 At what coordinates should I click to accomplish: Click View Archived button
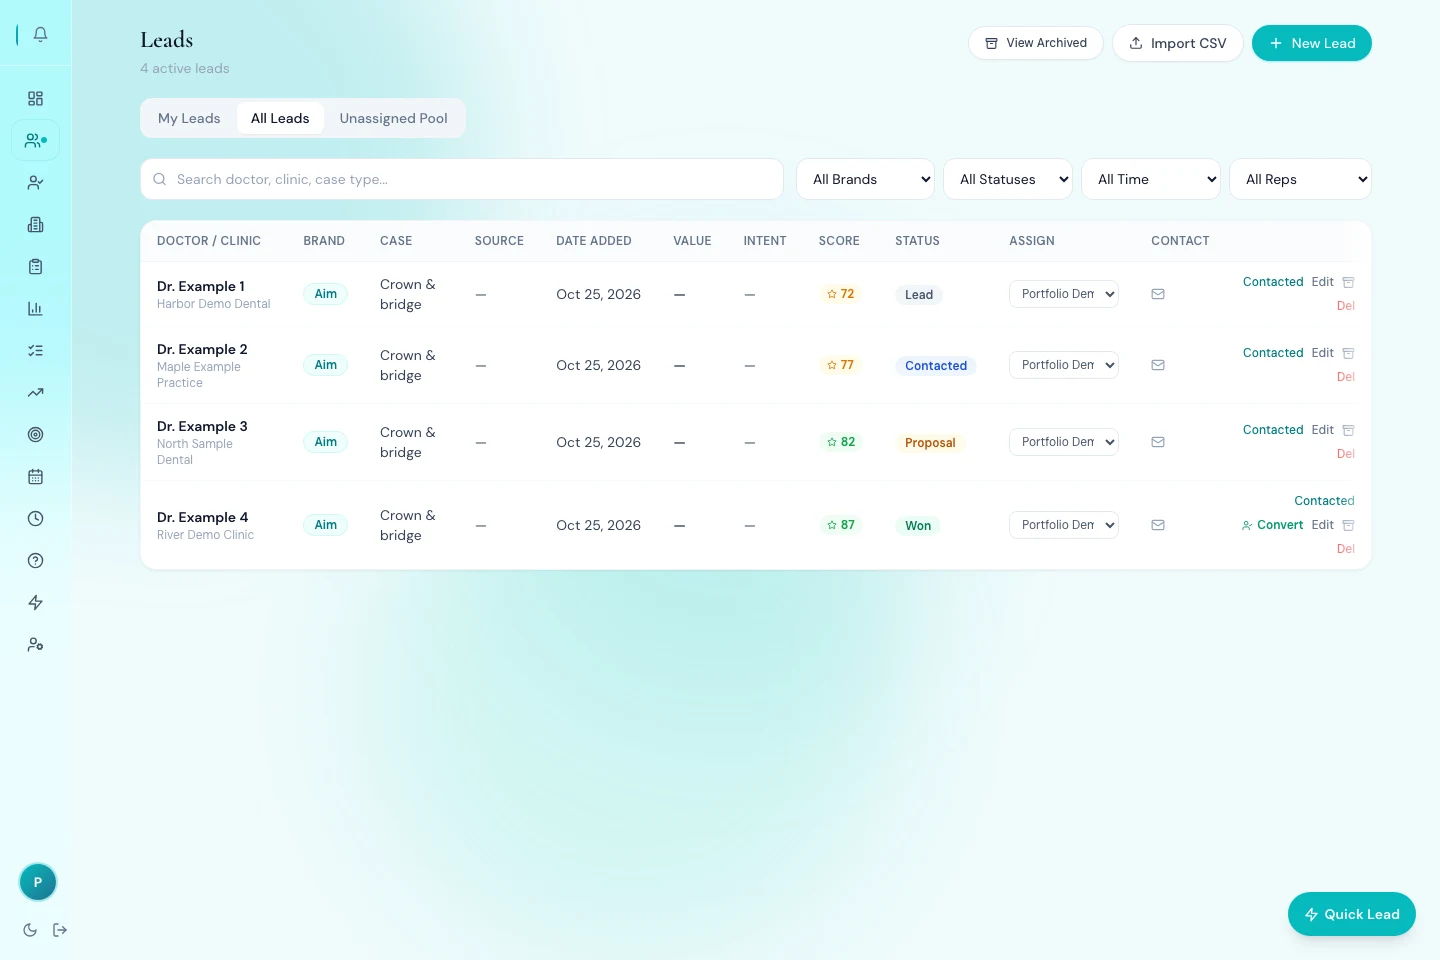point(1035,43)
